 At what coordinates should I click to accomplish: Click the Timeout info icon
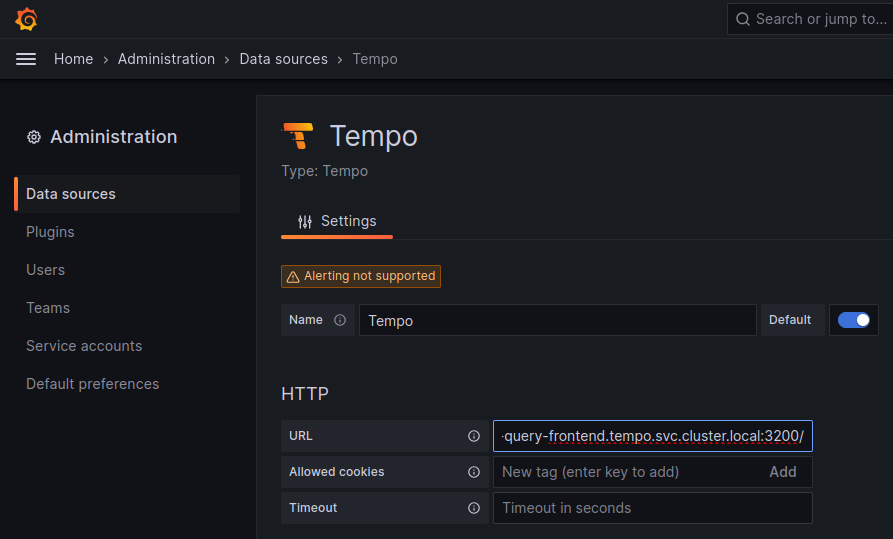(474, 508)
